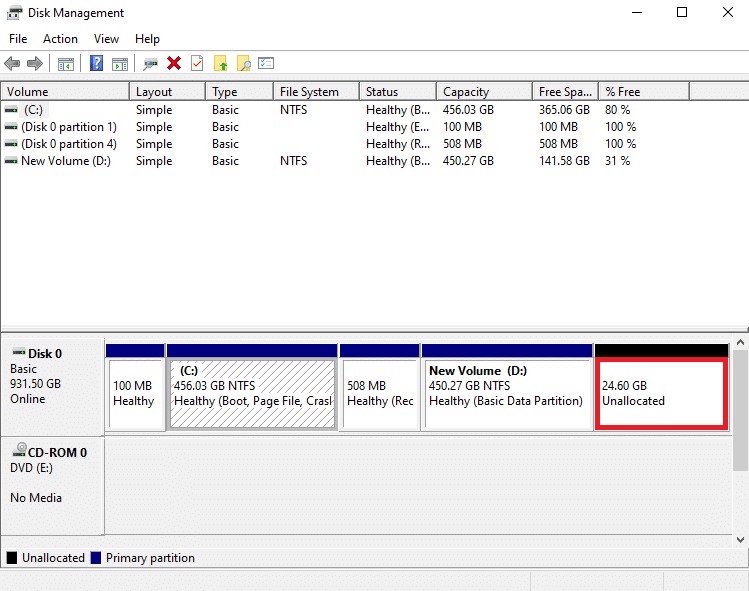Sort by the % Free column header

coord(645,91)
